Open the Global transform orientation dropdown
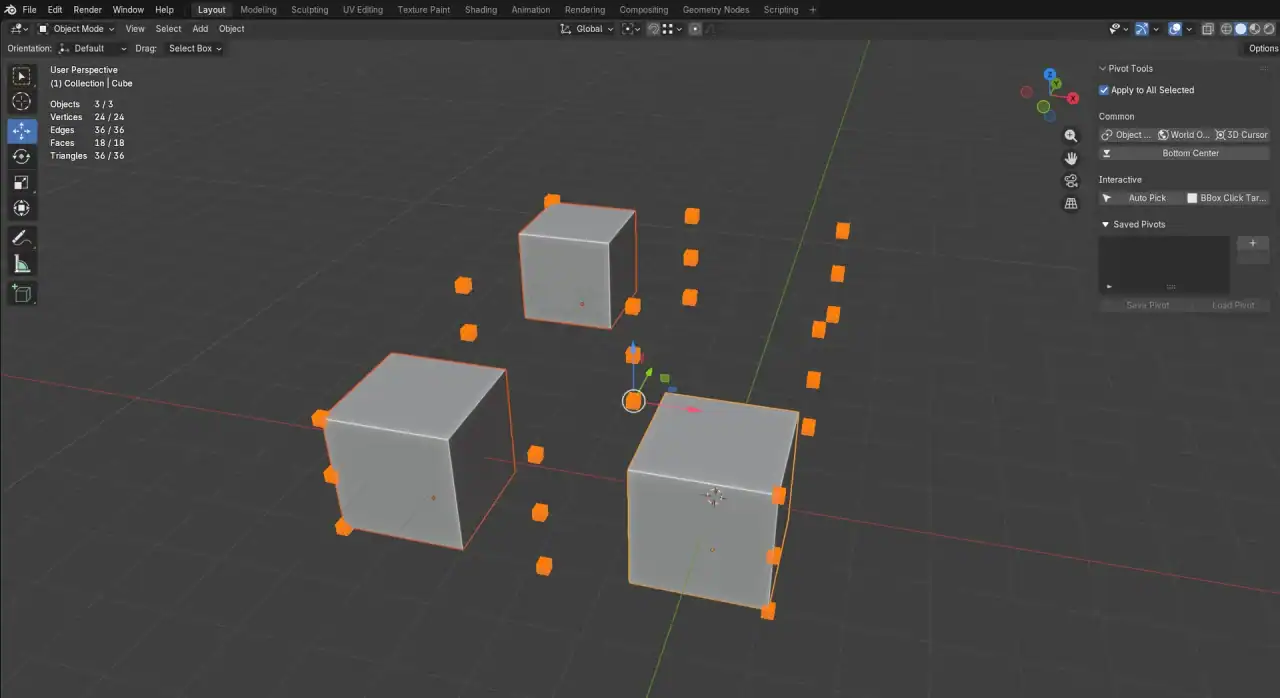 pos(587,29)
